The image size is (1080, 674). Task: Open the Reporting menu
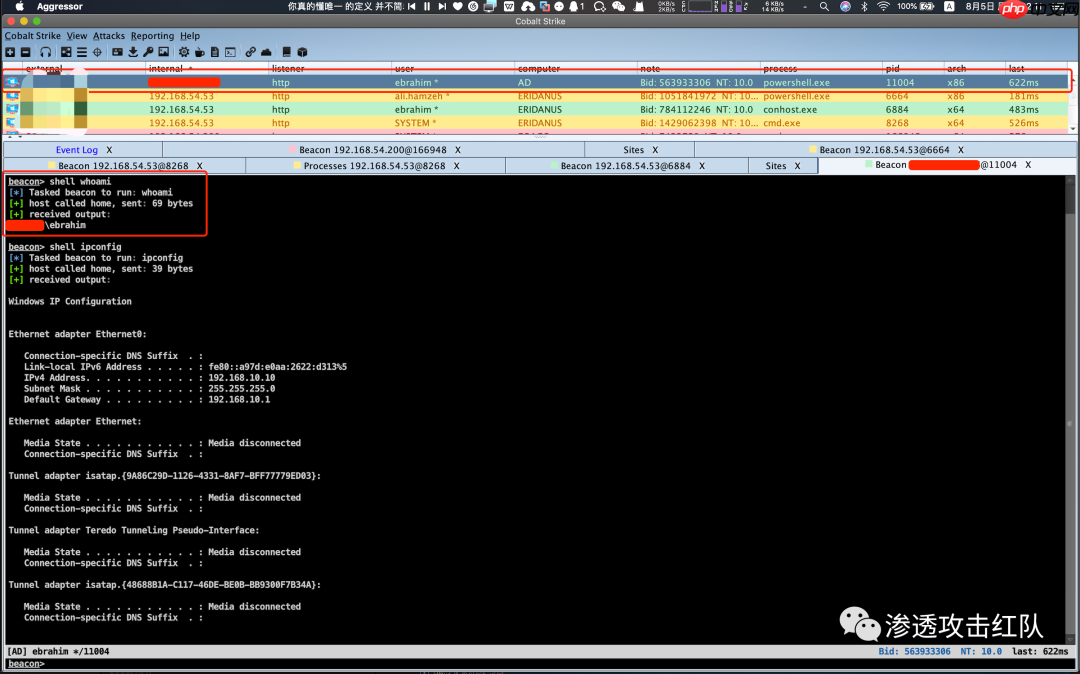pos(152,36)
